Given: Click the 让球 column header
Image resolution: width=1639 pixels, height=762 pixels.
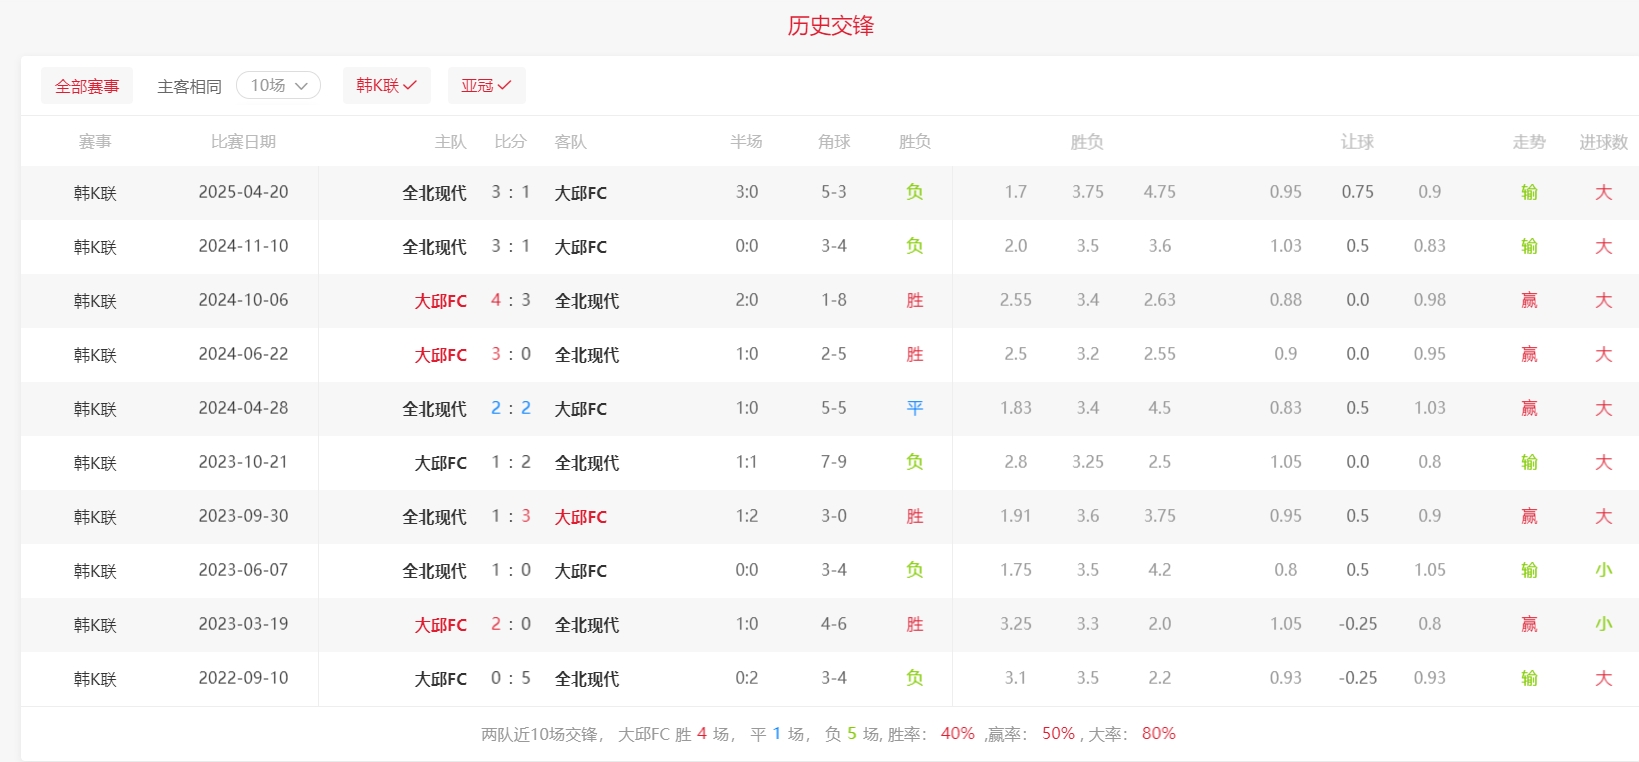Looking at the screenshot, I should click(x=1357, y=142).
